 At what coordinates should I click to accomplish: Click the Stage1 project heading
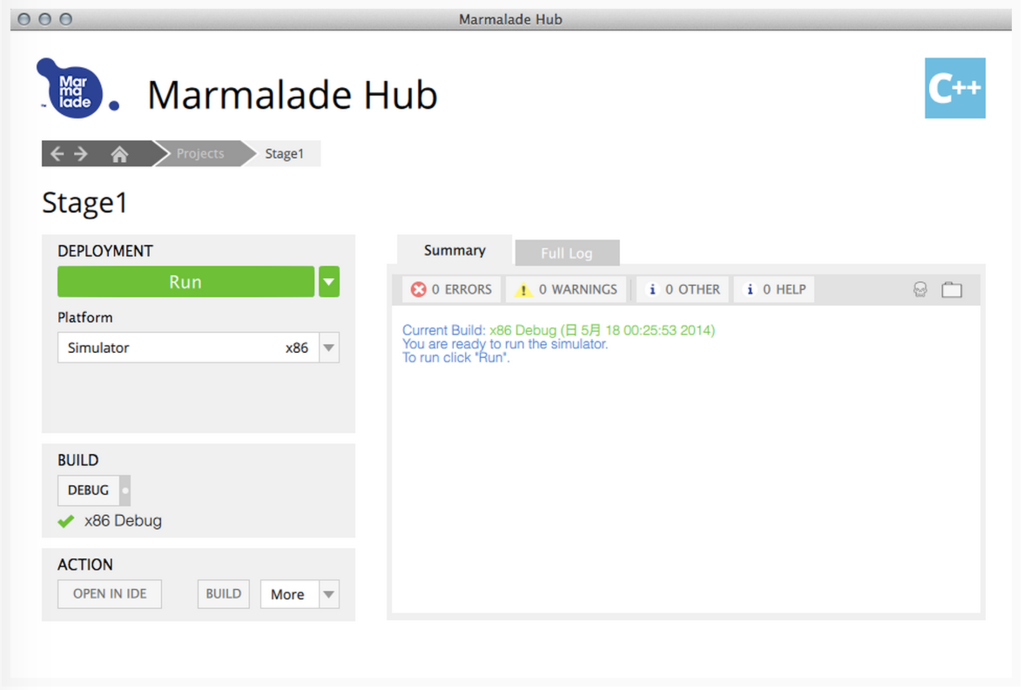85,202
